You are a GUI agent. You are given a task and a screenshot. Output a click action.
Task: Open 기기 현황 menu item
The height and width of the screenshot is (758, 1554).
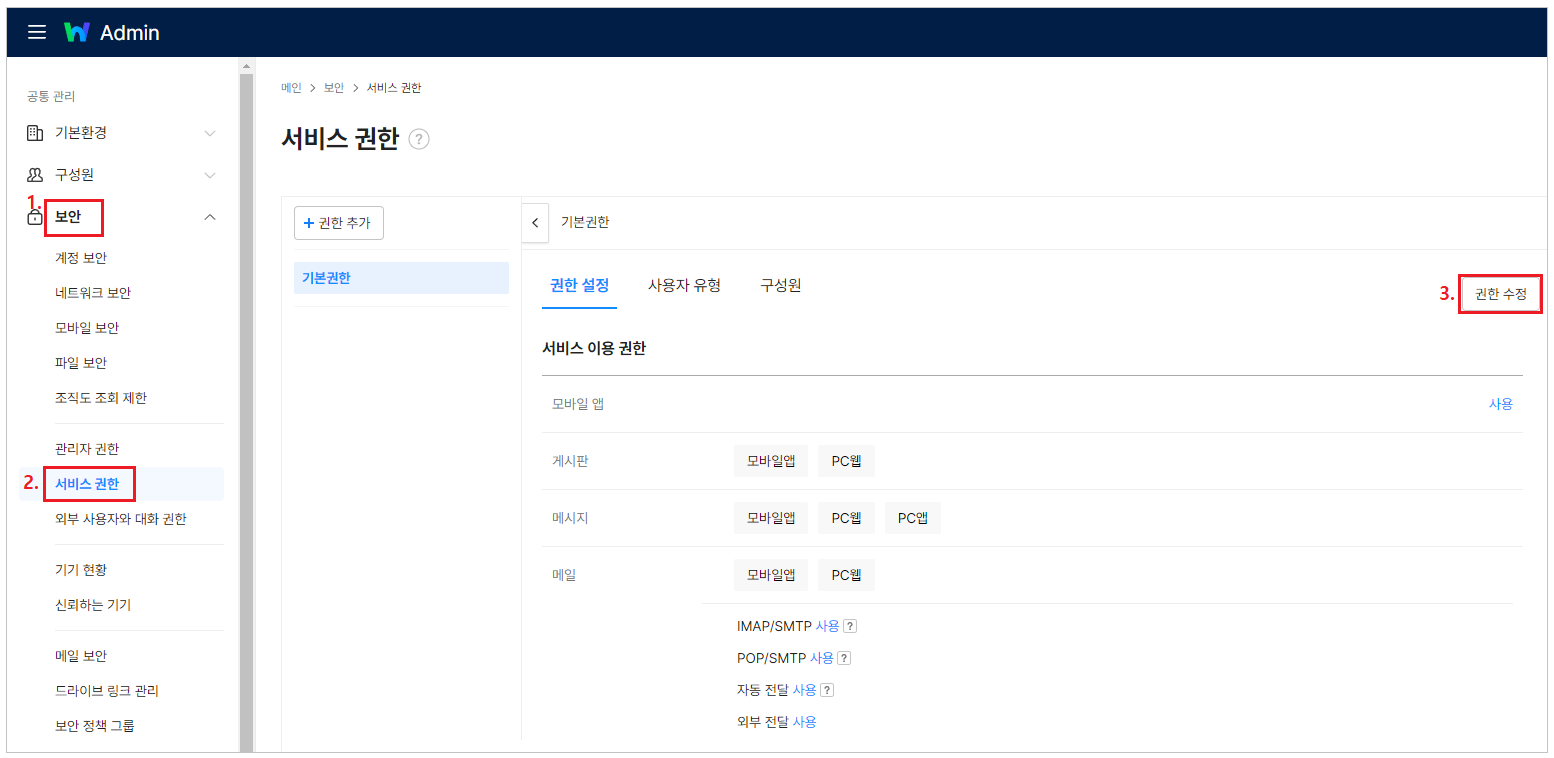81,570
